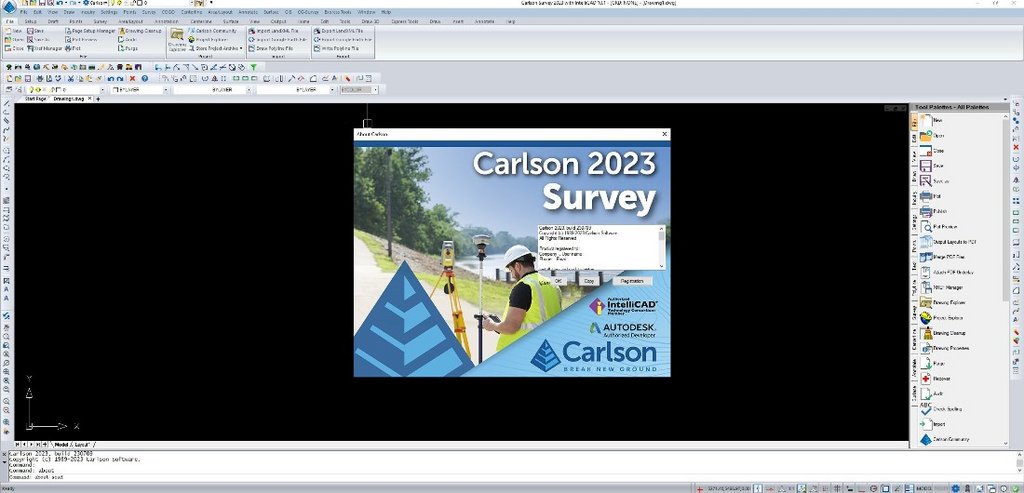Image resolution: width=1024 pixels, height=493 pixels.
Task: Click Carlson Community in the ribbon
Action: click(x=212, y=31)
